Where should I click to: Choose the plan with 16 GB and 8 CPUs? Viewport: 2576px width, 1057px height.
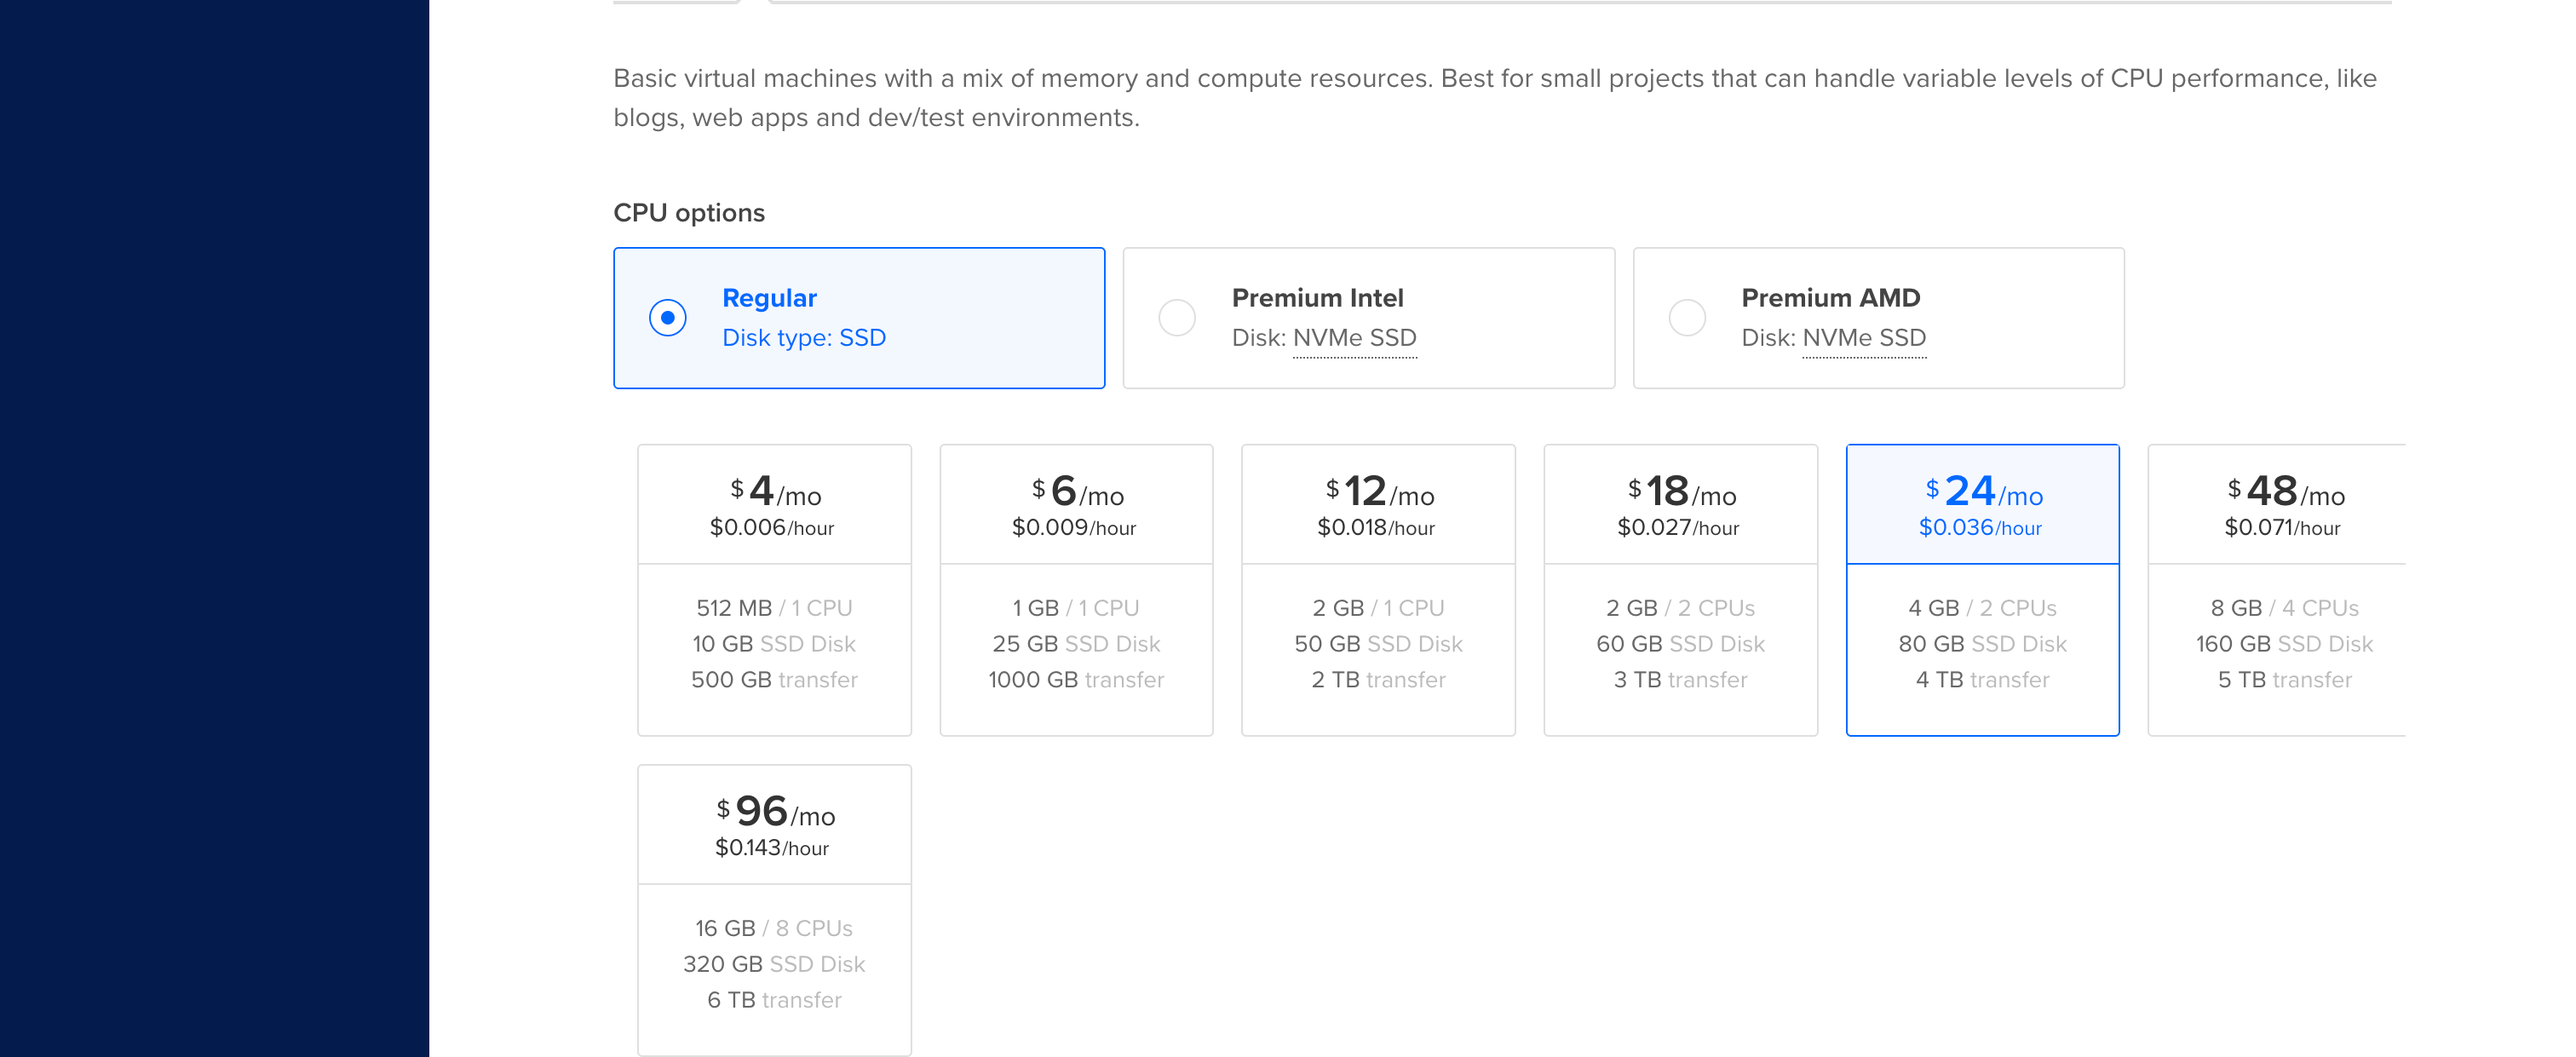pyautogui.click(x=774, y=928)
